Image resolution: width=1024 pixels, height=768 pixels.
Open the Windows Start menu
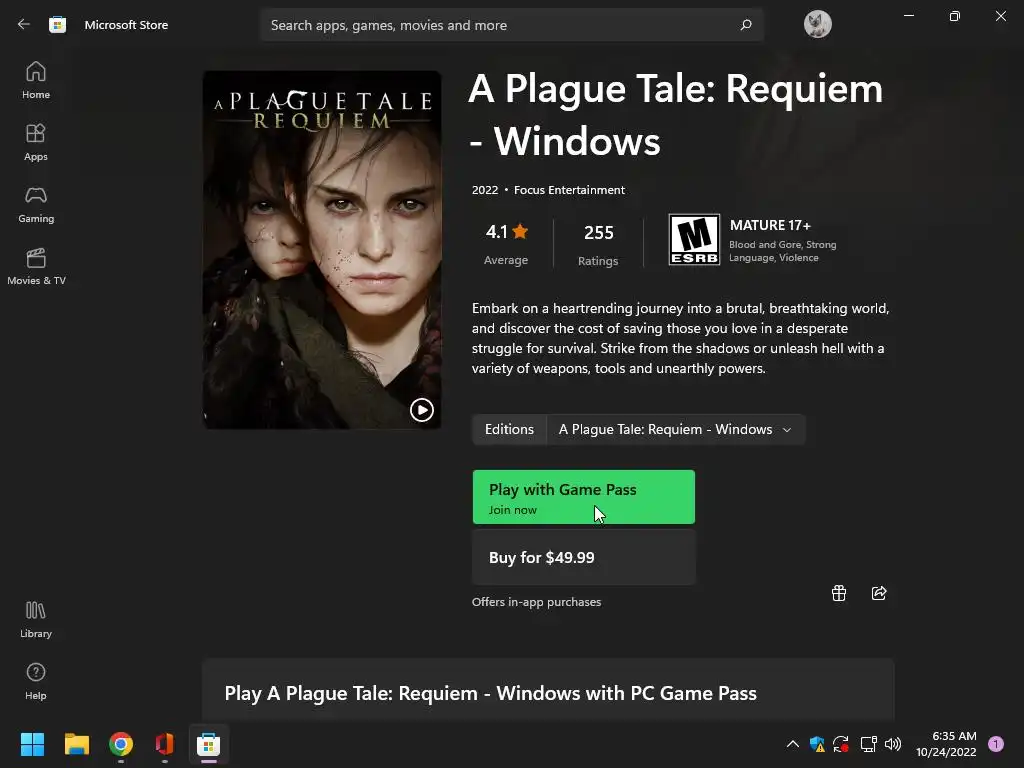pos(32,744)
